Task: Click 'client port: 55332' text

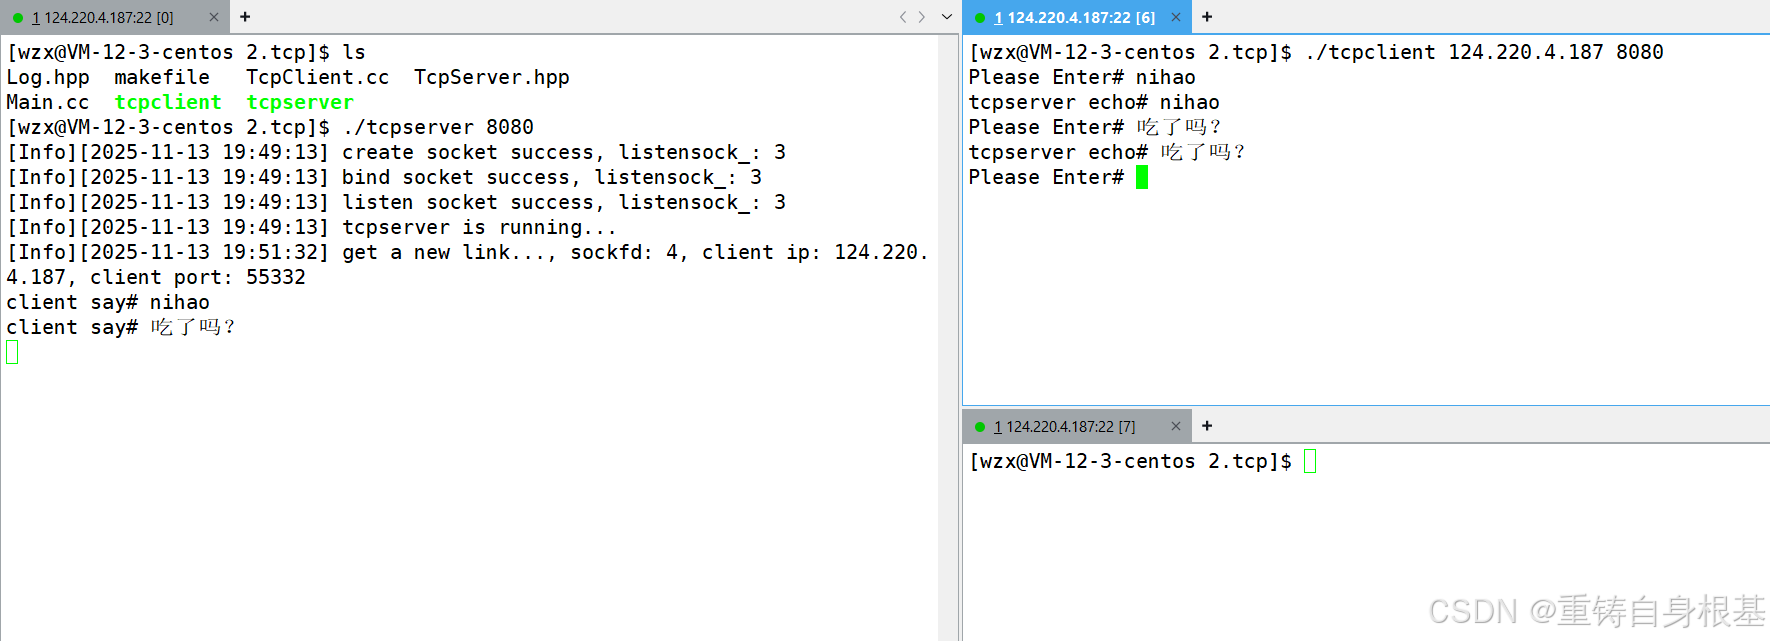Action: tap(198, 277)
